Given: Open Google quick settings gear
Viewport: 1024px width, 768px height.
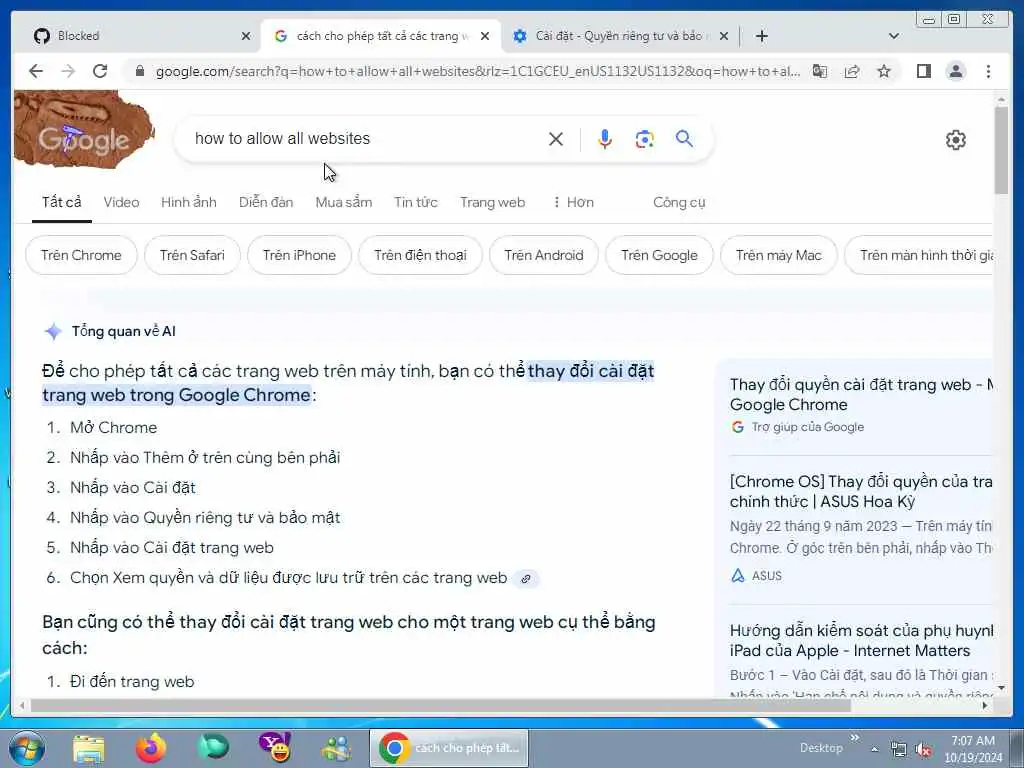Looking at the screenshot, I should point(955,139).
